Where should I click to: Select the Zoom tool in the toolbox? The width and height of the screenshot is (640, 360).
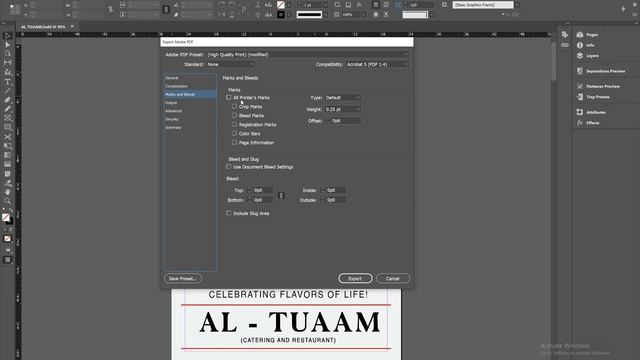click(7, 201)
